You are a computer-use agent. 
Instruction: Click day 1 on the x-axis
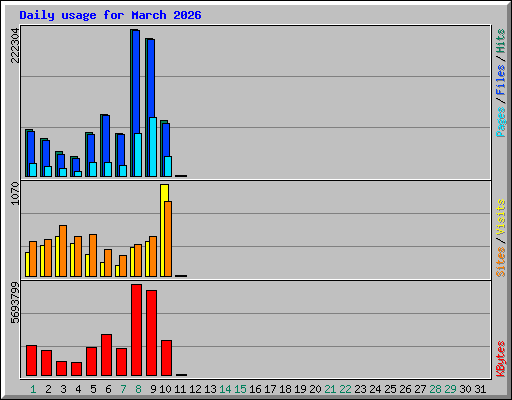33,389
